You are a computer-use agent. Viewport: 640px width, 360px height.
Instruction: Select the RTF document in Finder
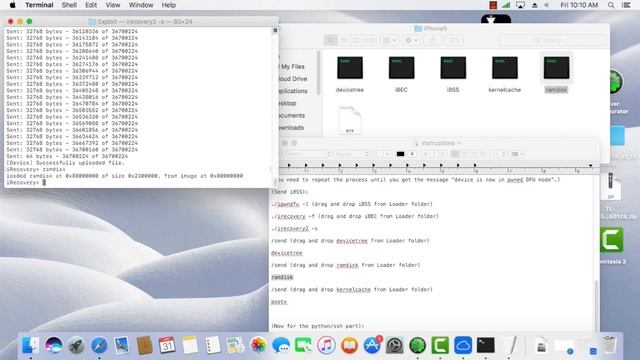[350, 120]
